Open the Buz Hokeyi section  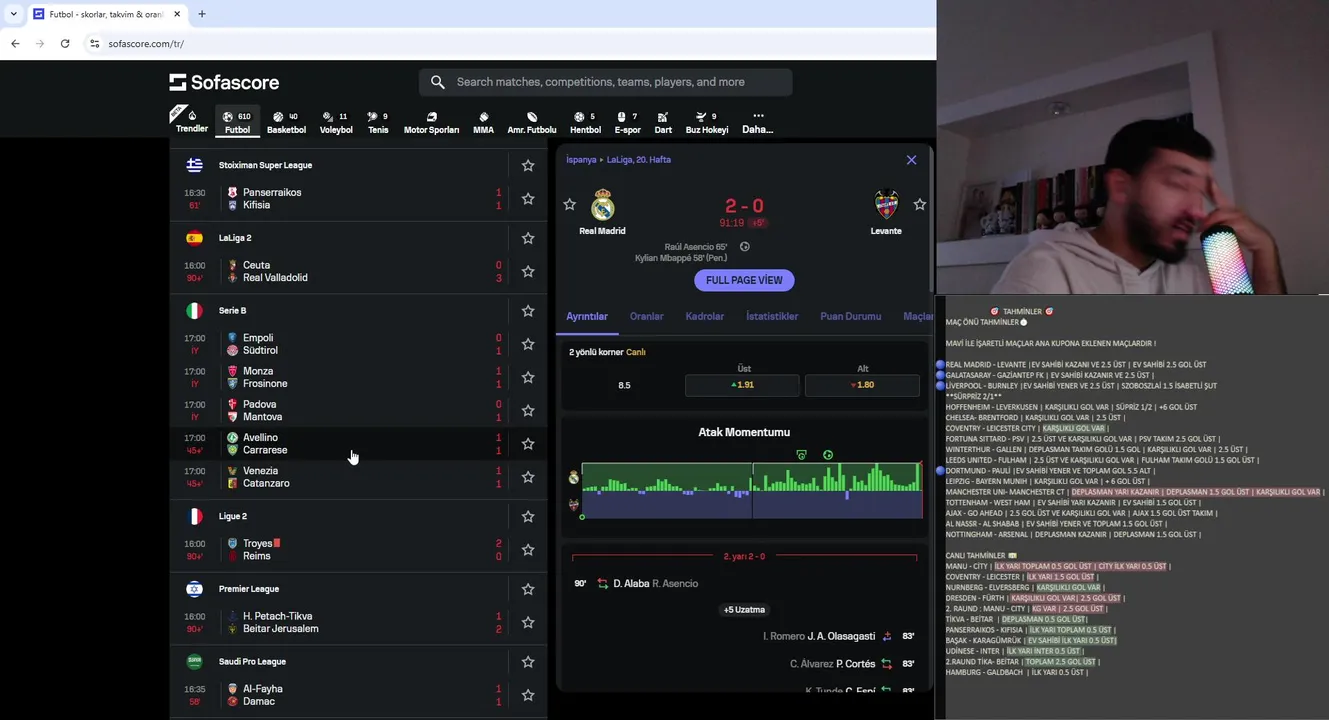pos(707,122)
